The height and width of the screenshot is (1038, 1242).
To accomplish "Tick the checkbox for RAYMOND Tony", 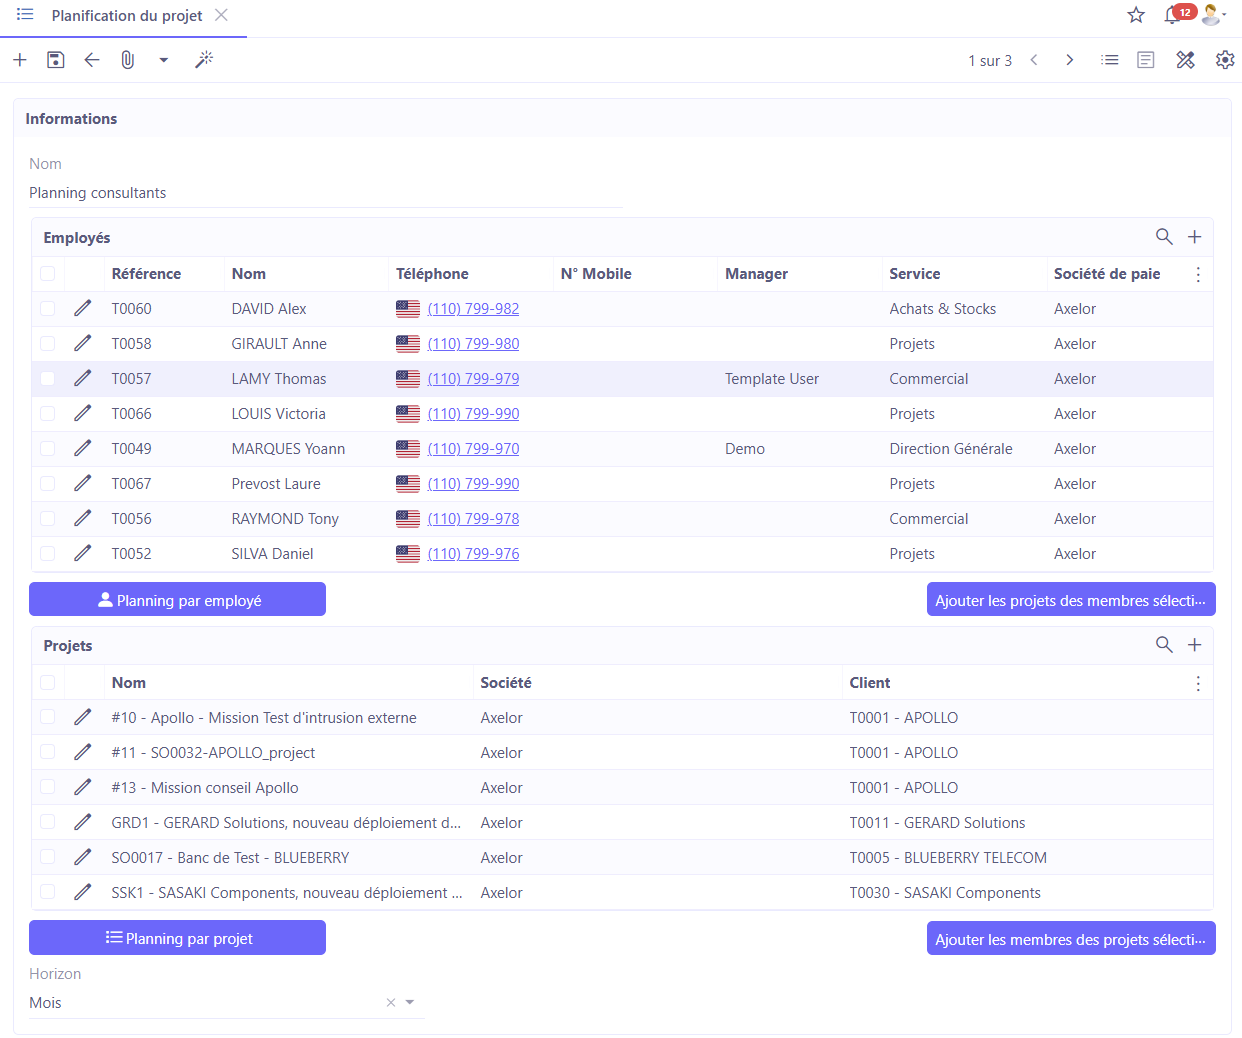I will coord(48,518).
